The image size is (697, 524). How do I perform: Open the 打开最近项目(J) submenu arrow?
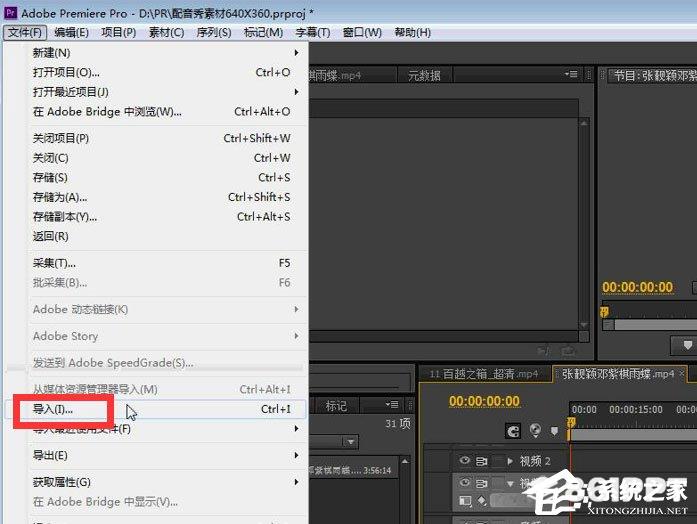click(296, 92)
